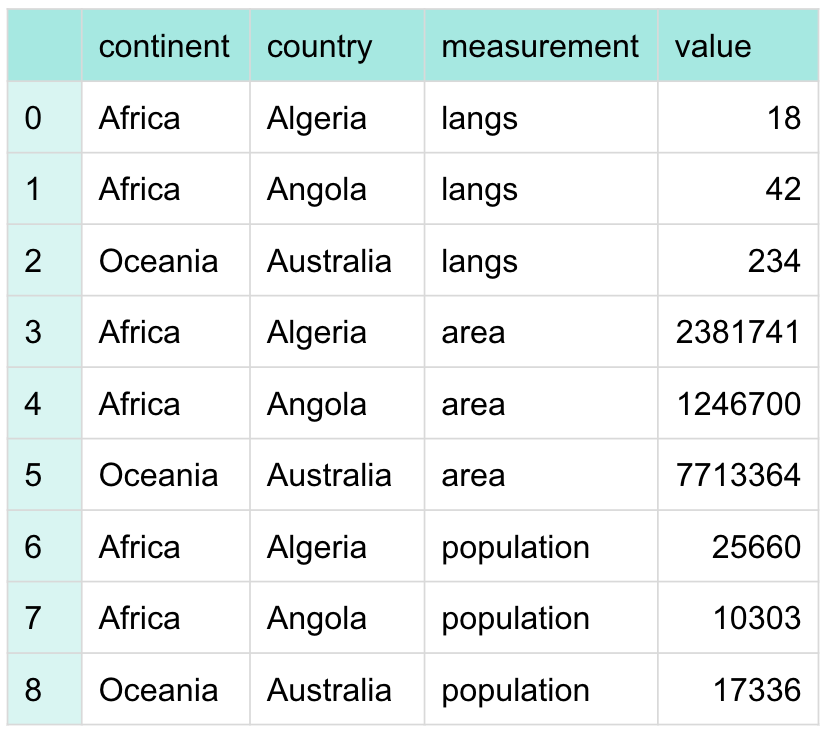This screenshot has width=828, height=734.
Task: Select the population value 25660
Action: (756, 547)
